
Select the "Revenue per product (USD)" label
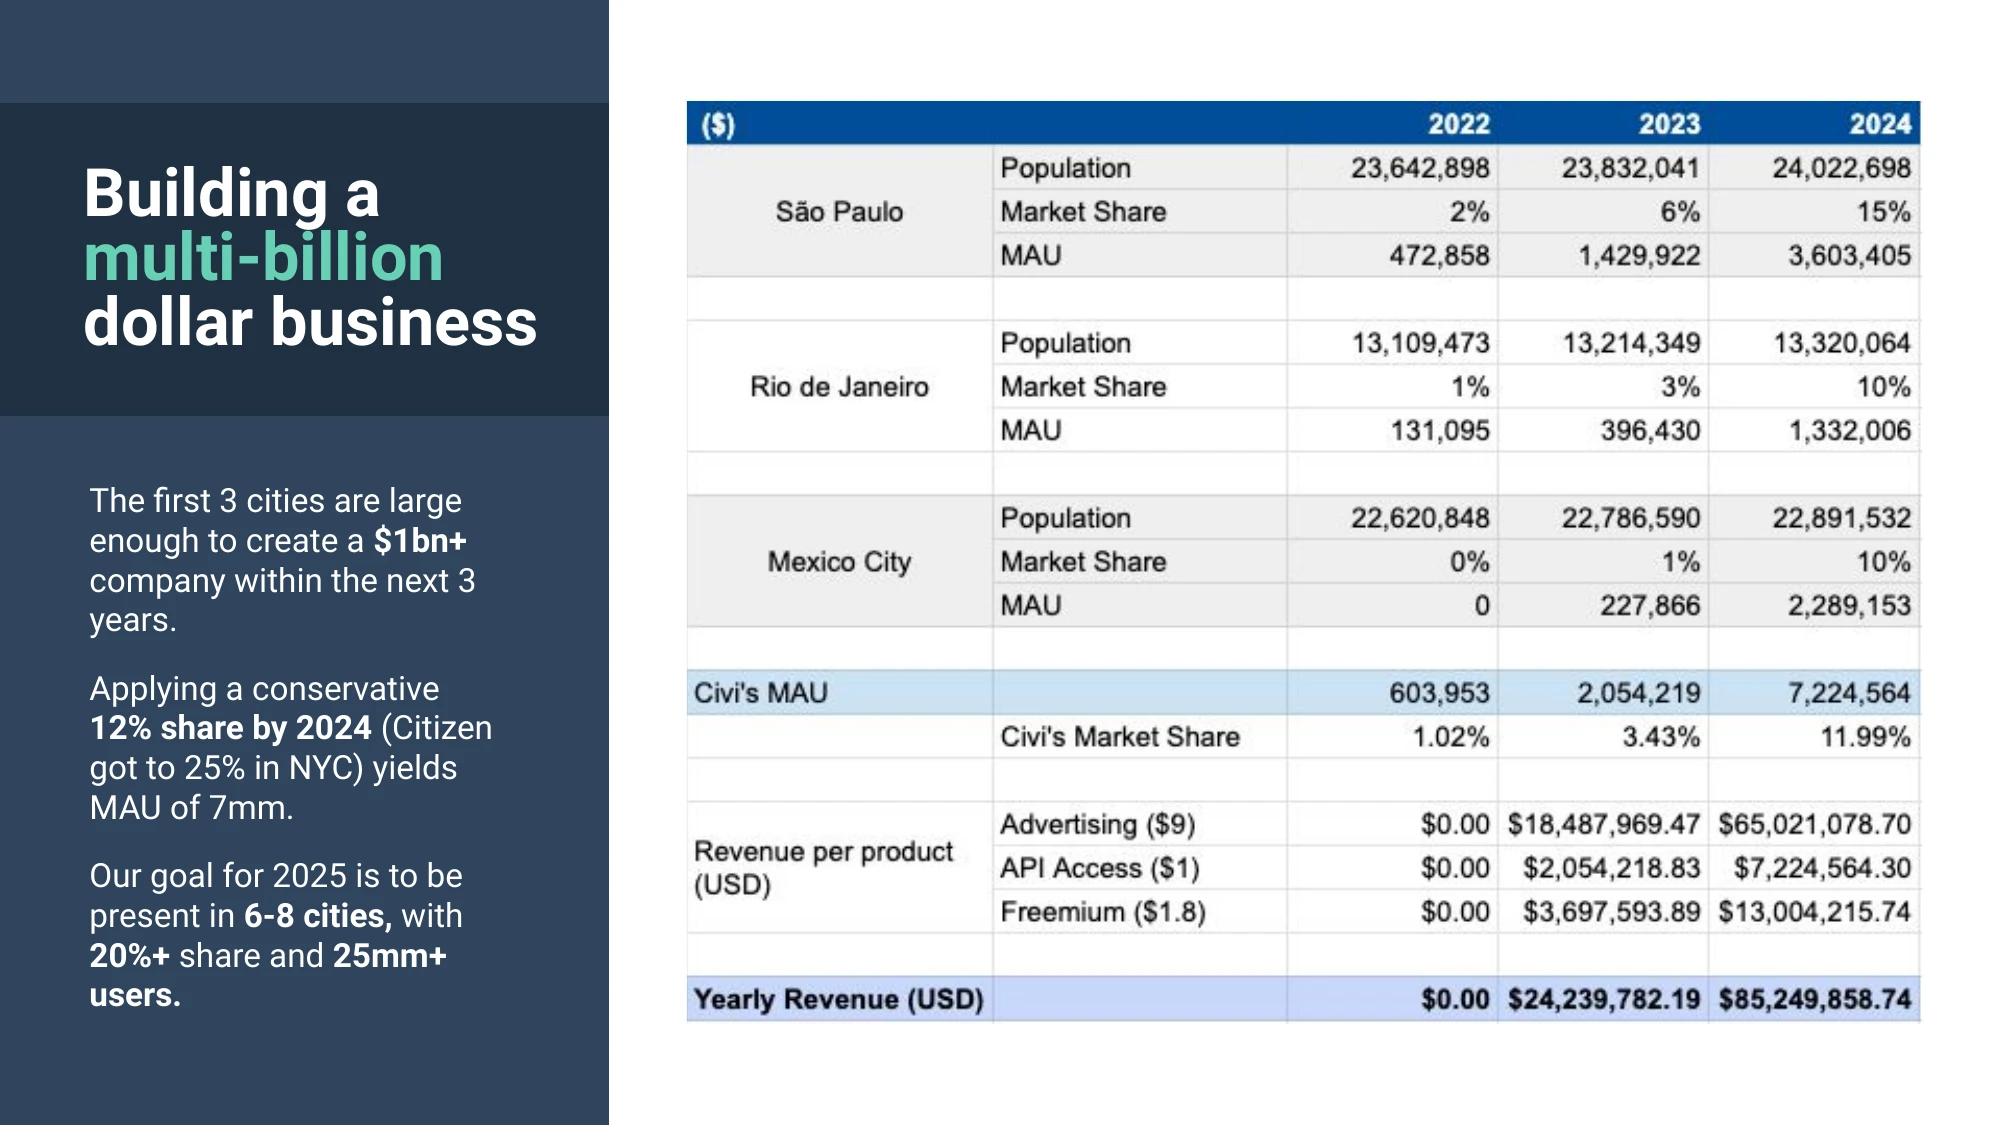coord(824,868)
